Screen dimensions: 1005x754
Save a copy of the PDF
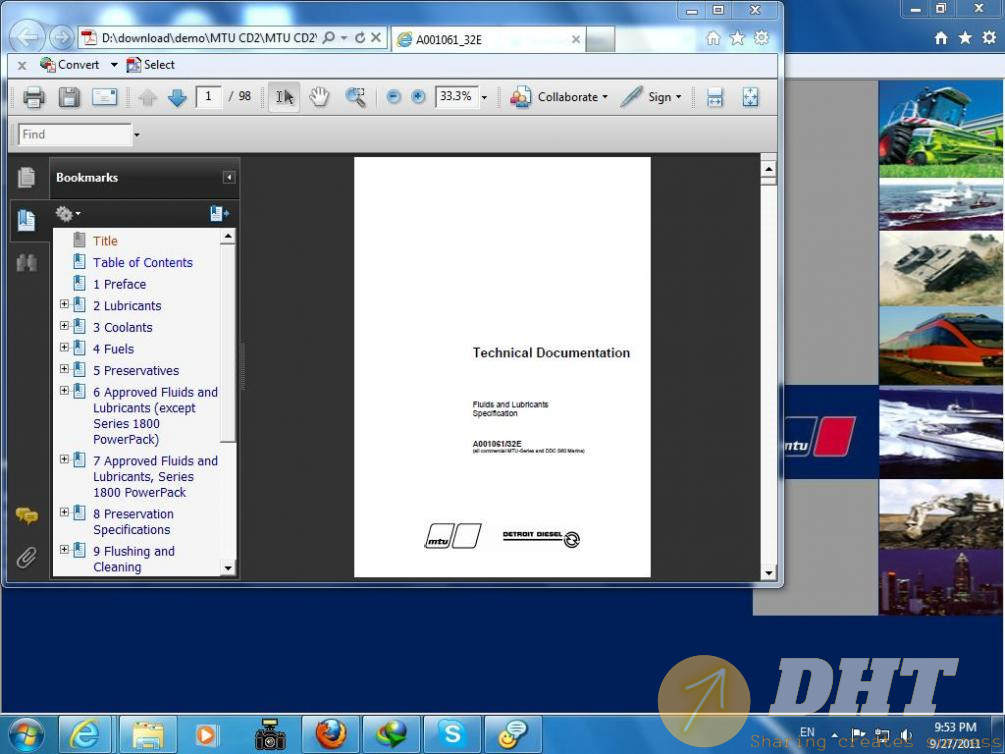point(69,97)
